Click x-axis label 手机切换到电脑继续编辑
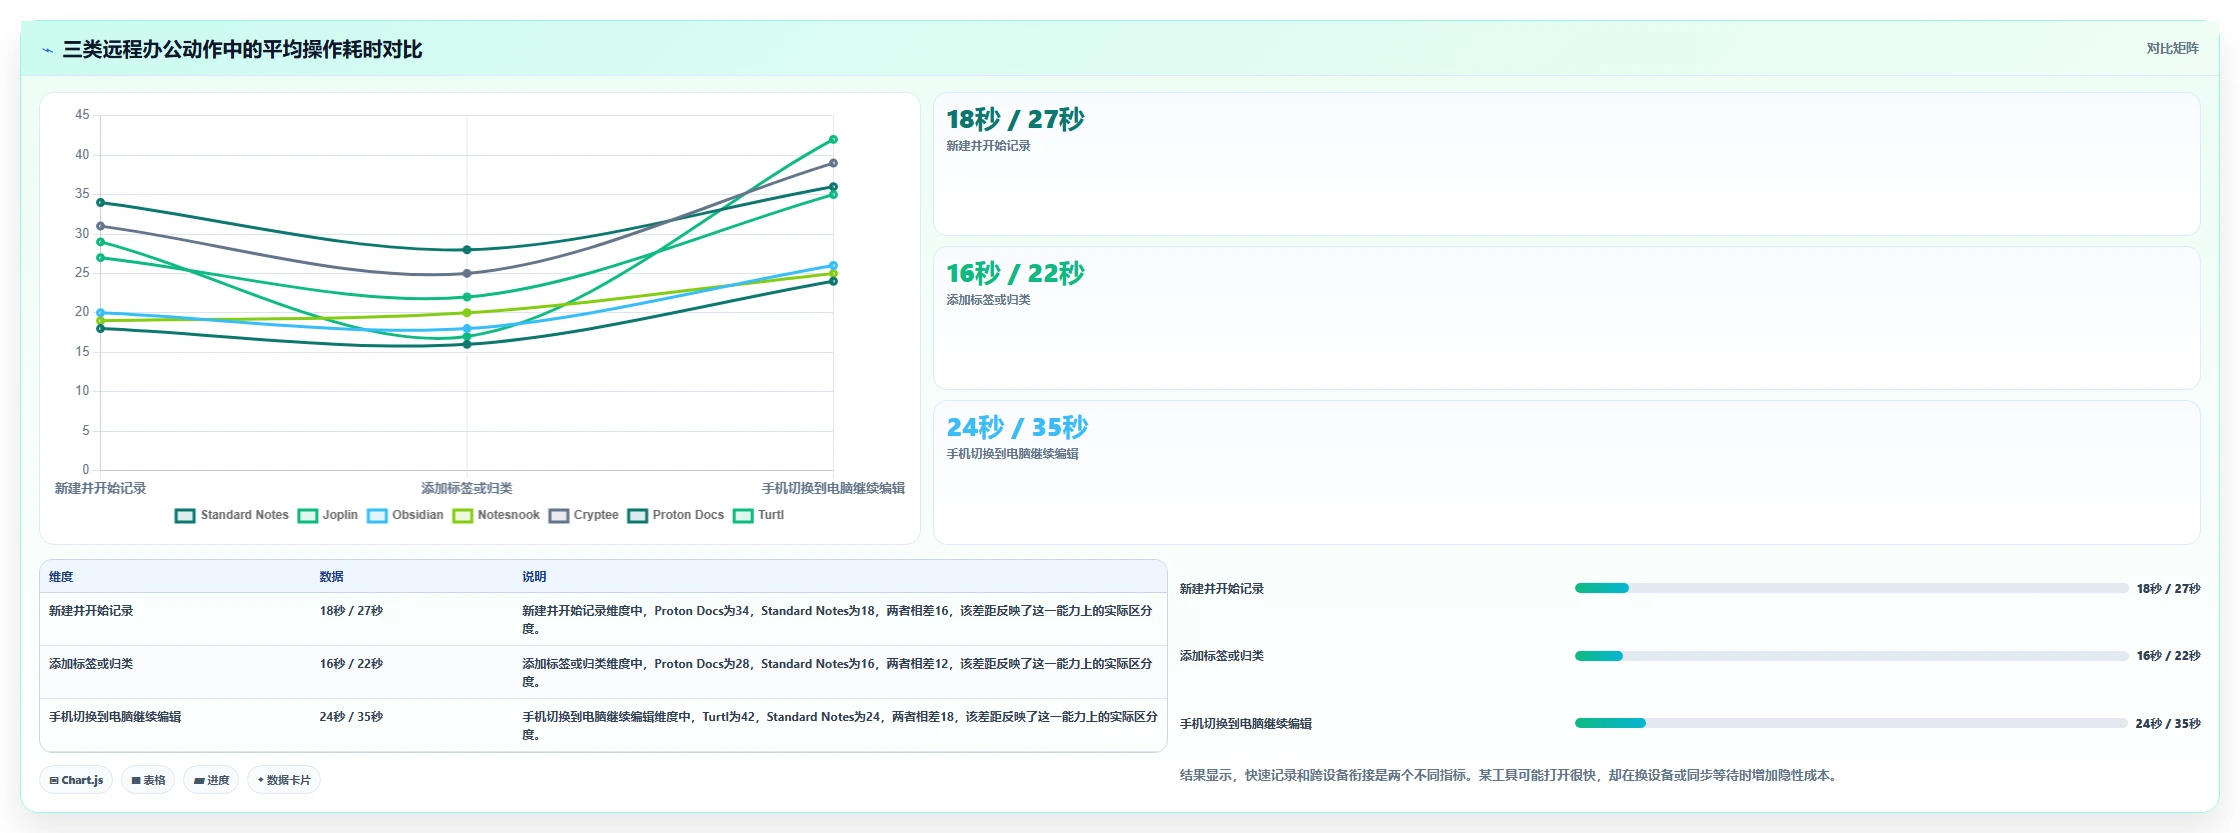The width and height of the screenshot is (2240, 833). (833, 488)
